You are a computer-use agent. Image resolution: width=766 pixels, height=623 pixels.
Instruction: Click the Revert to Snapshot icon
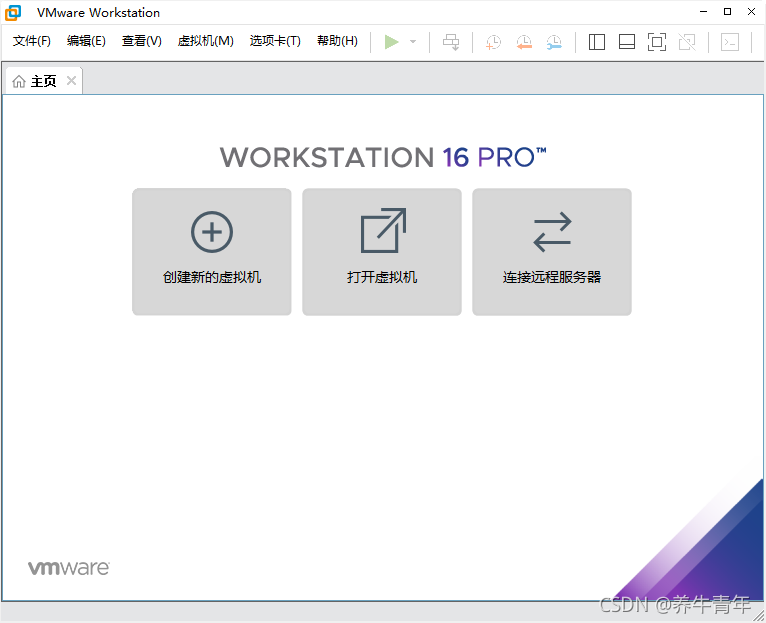click(524, 42)
